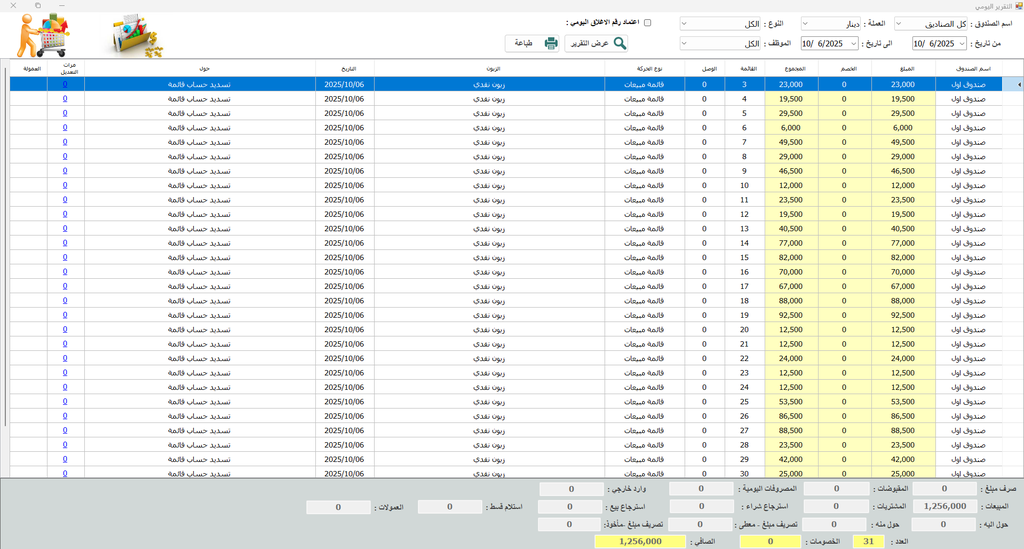The width and height of the screenshot is (1024, 549).
Task: Enable the اعتماد رقم الاغلاق اليومي checkbox
Action: [647, 22]
